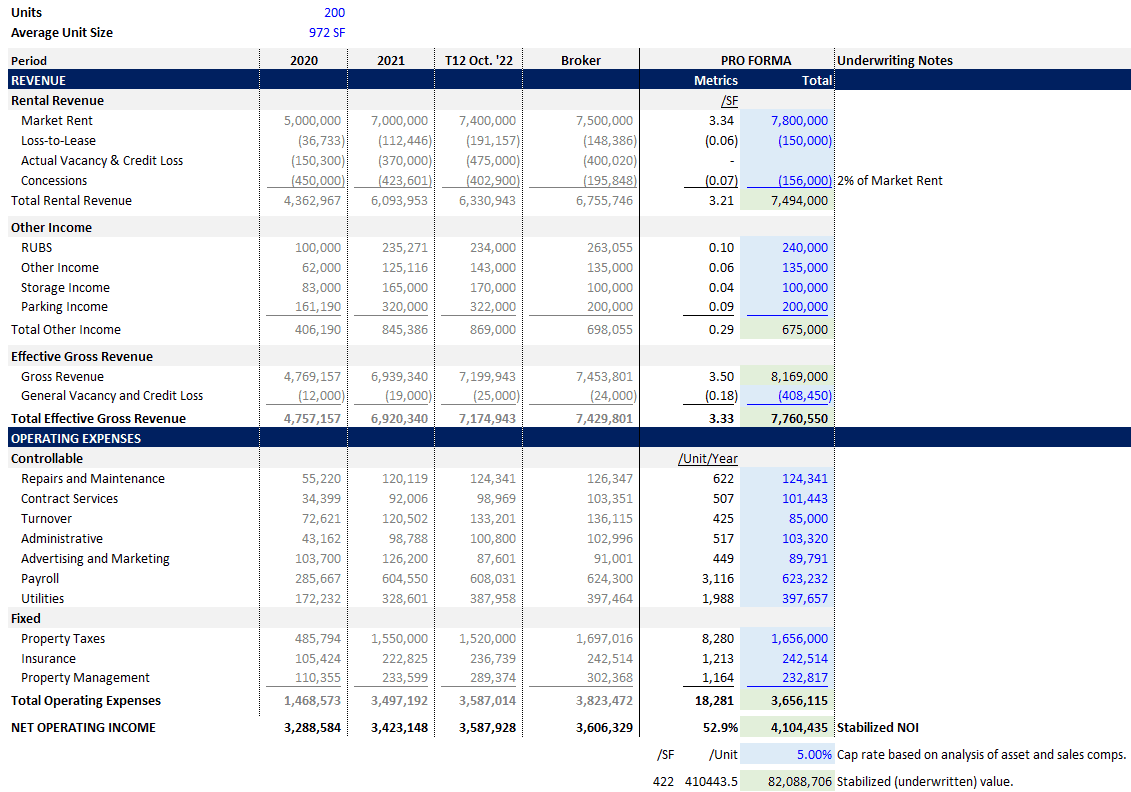Click the T12 Oct. '22 column header
The width and height of the screenshot is (1131, 792).
click(x=479, y=60)
